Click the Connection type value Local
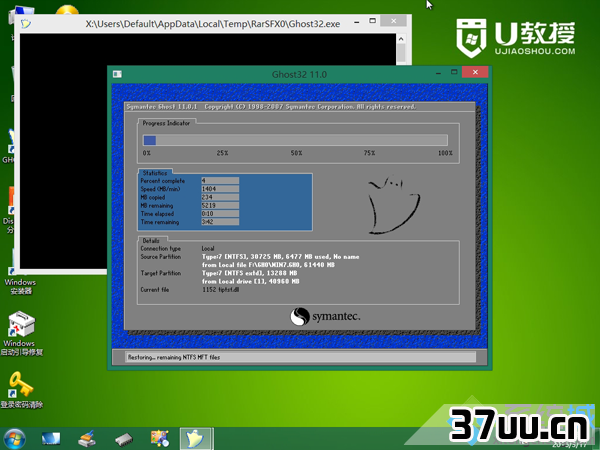The width and height of the screenshot is (600, 450). pos(208,248)
